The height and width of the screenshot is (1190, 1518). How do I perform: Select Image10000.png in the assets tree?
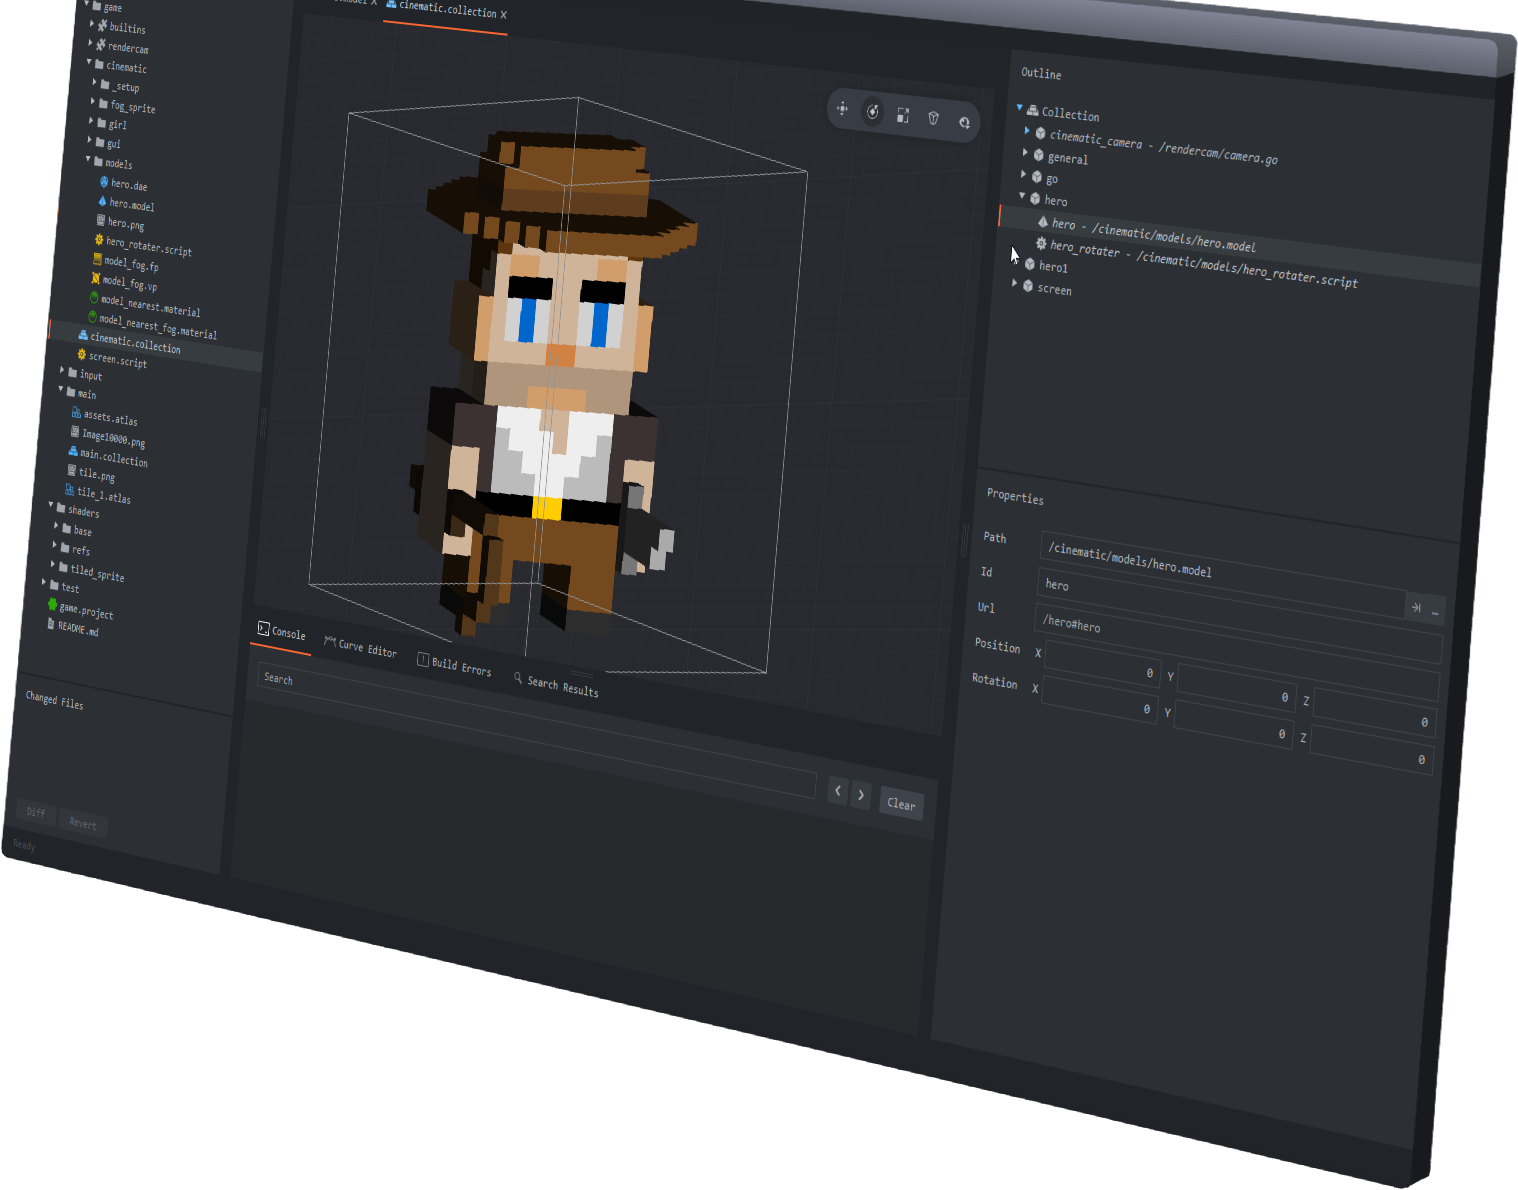click(x=113, y=437)
